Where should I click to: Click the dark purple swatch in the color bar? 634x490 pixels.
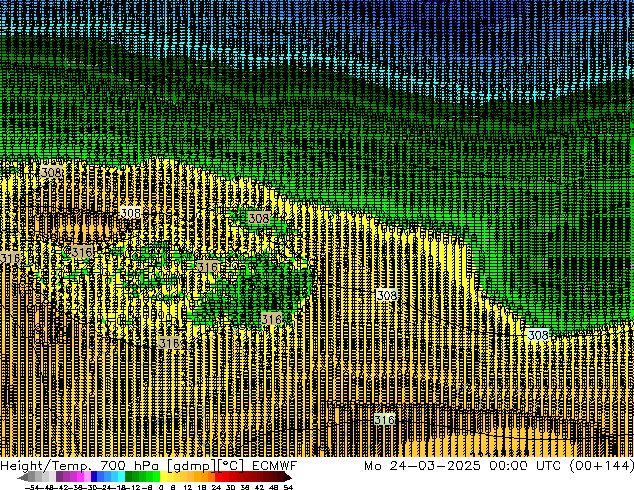coord(59,477)
